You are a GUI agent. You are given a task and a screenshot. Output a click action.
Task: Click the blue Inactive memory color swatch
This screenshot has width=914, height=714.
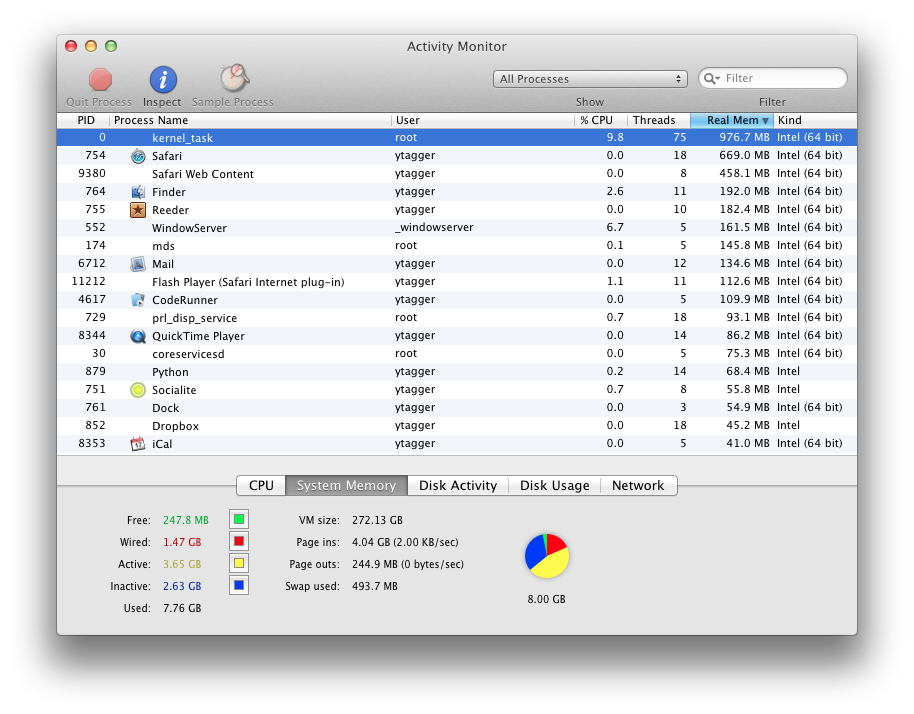coord(239,585)
